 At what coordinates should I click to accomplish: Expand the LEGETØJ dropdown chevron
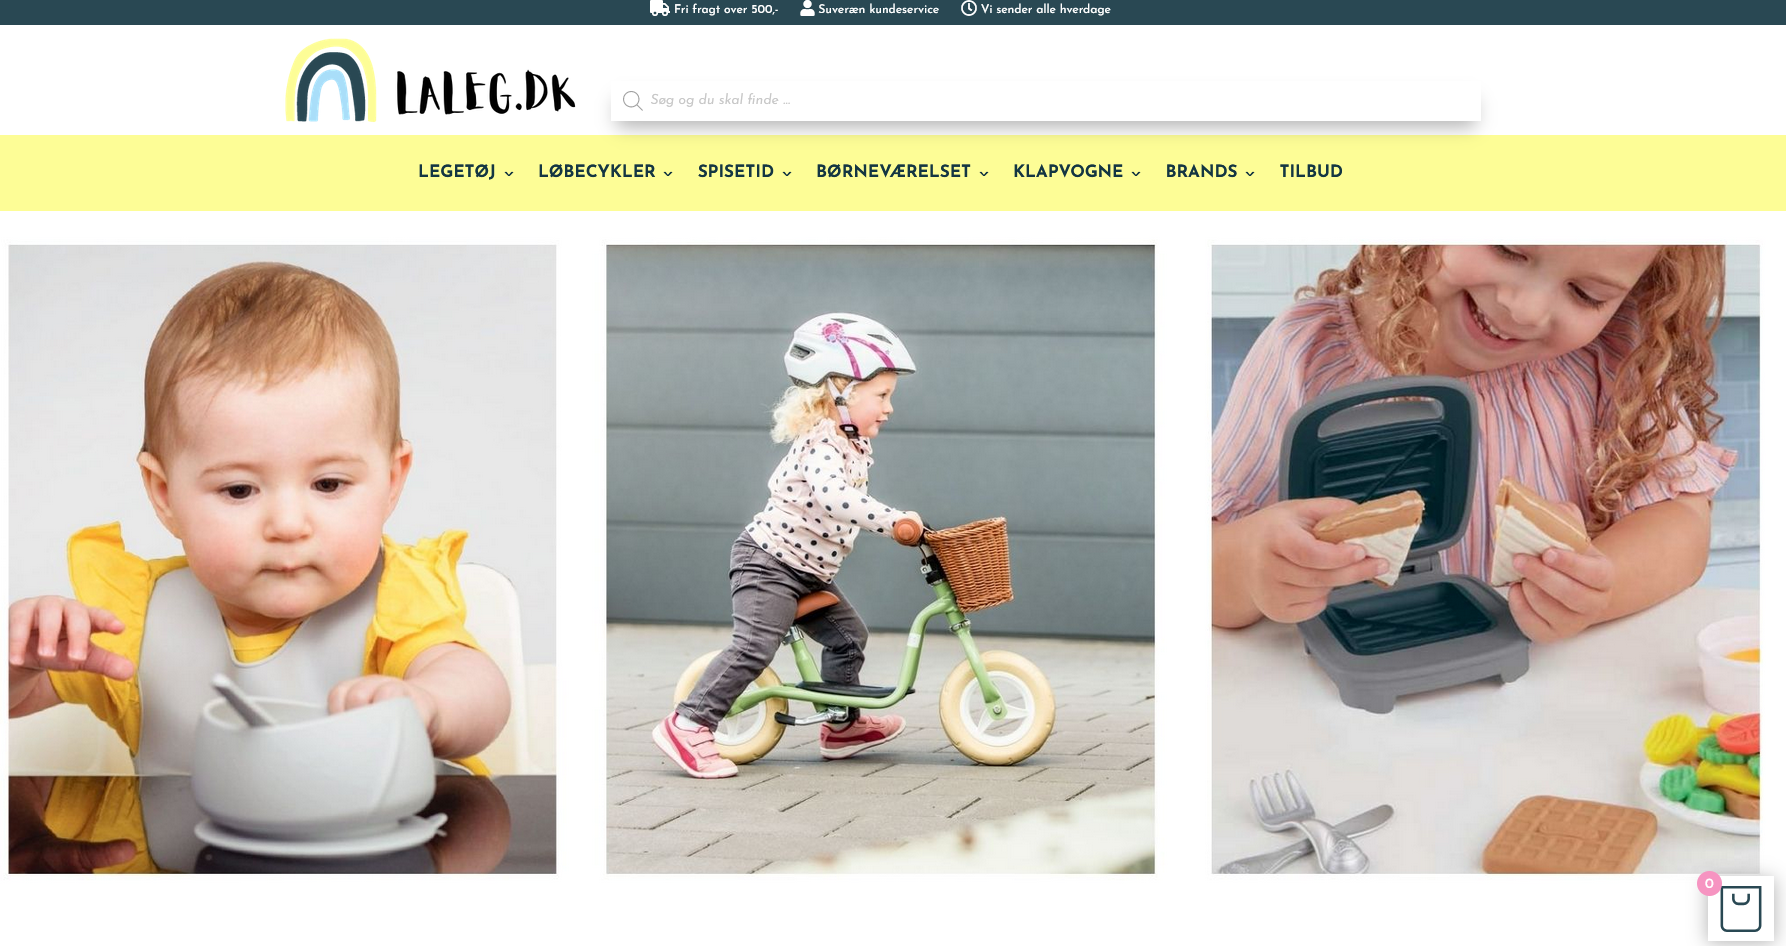[509, 174]
